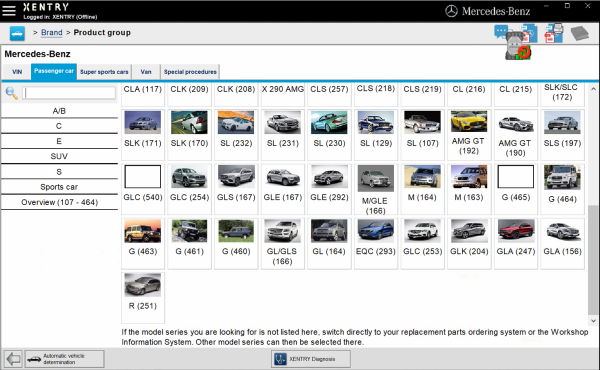Select the CLA (117) model entry
600x370 pixels.
pyautogui.click(x=143, y=94)
